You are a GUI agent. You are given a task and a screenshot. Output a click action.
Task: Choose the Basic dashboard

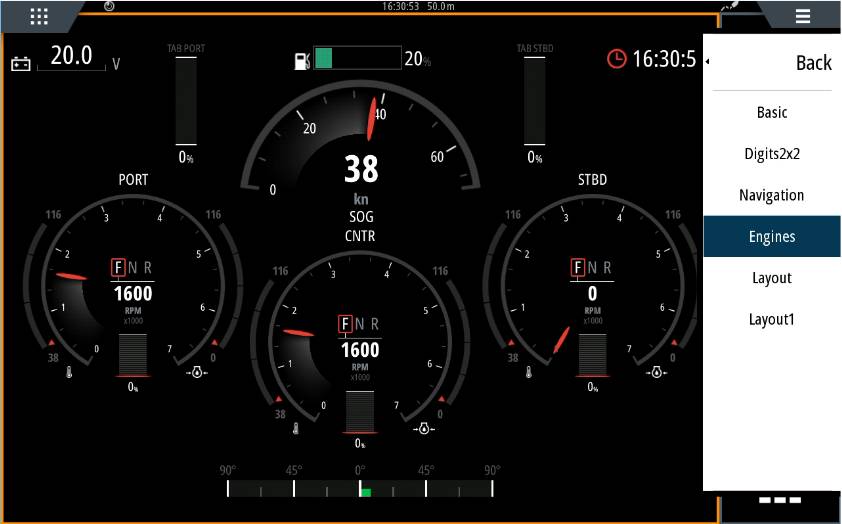click(771, 113)
